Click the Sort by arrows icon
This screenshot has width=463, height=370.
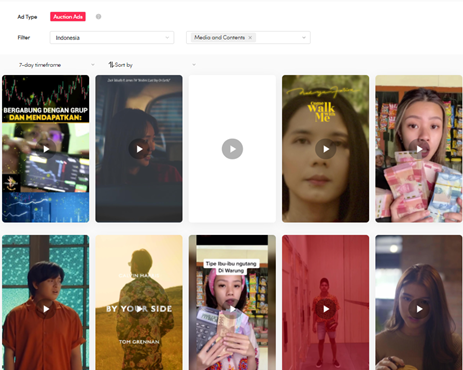pos(111,65)
